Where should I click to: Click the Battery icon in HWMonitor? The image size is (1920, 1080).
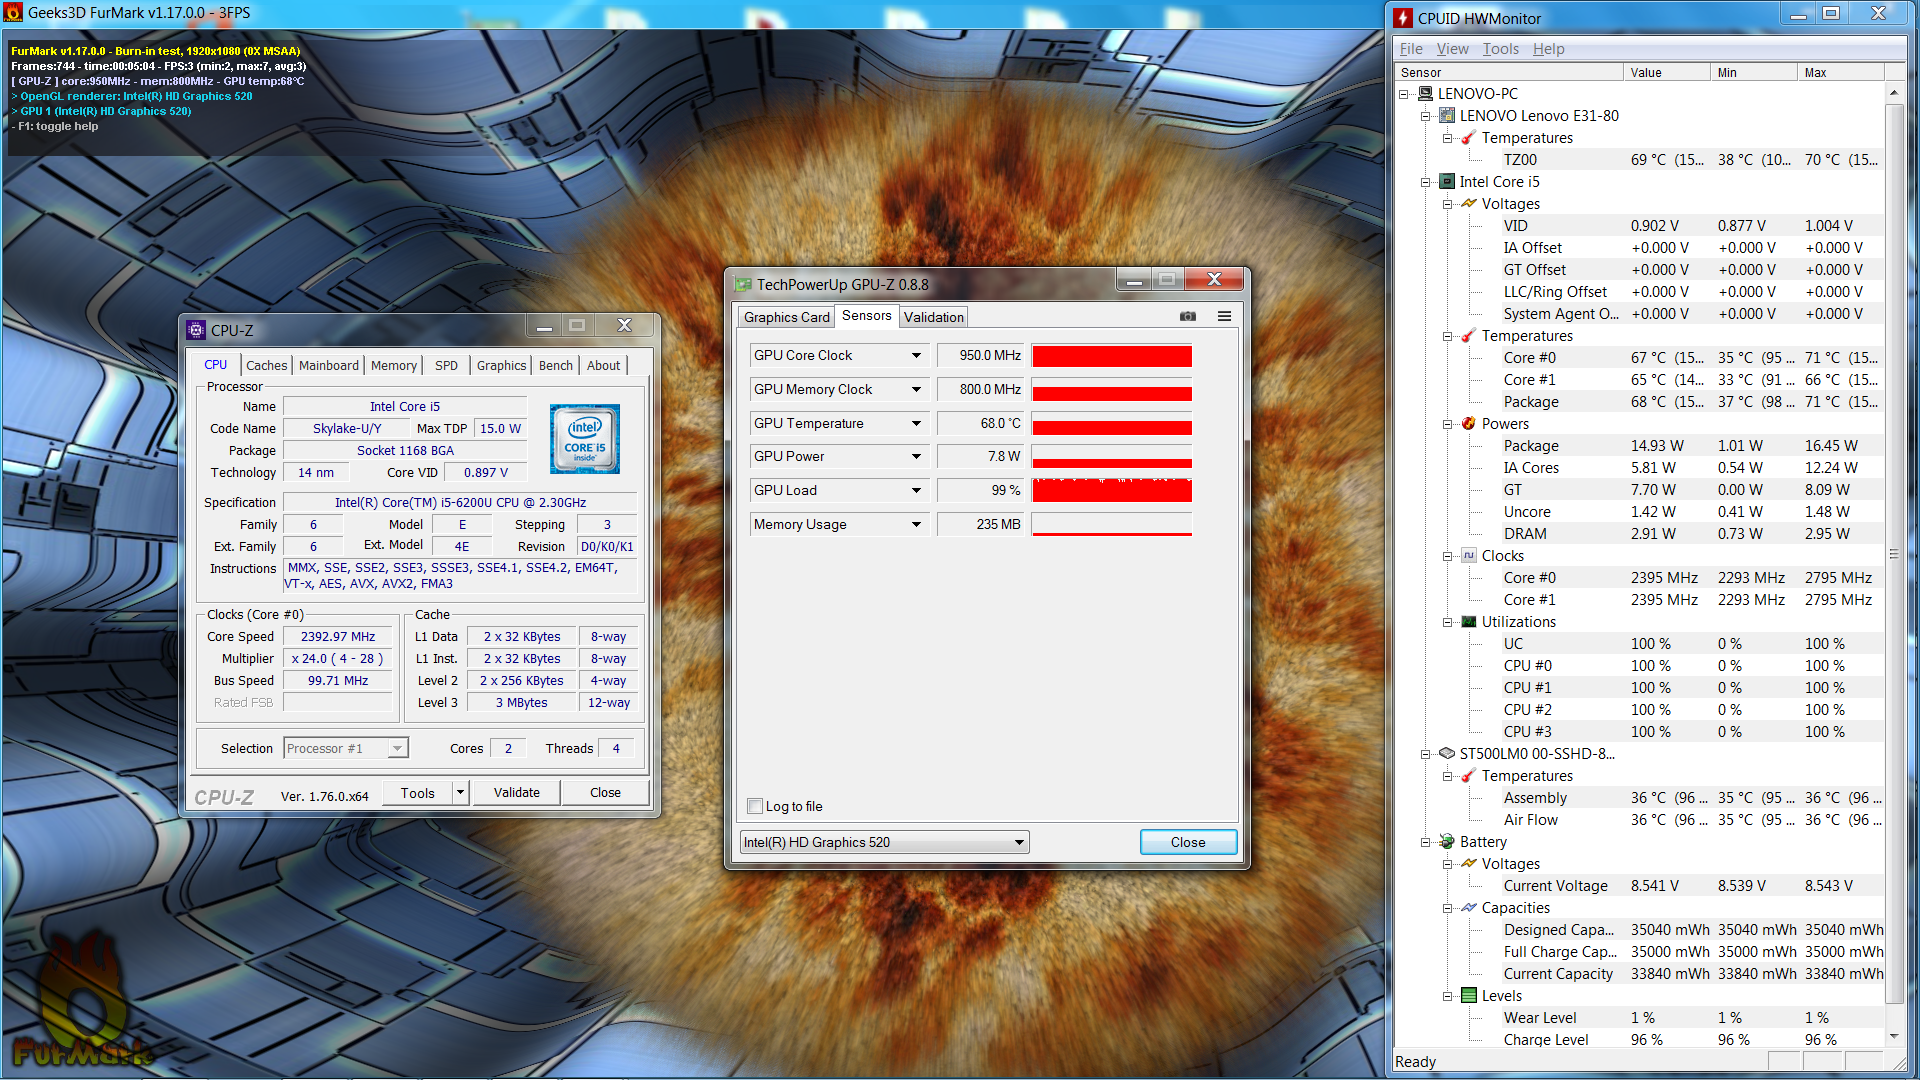click(1447, 841)
